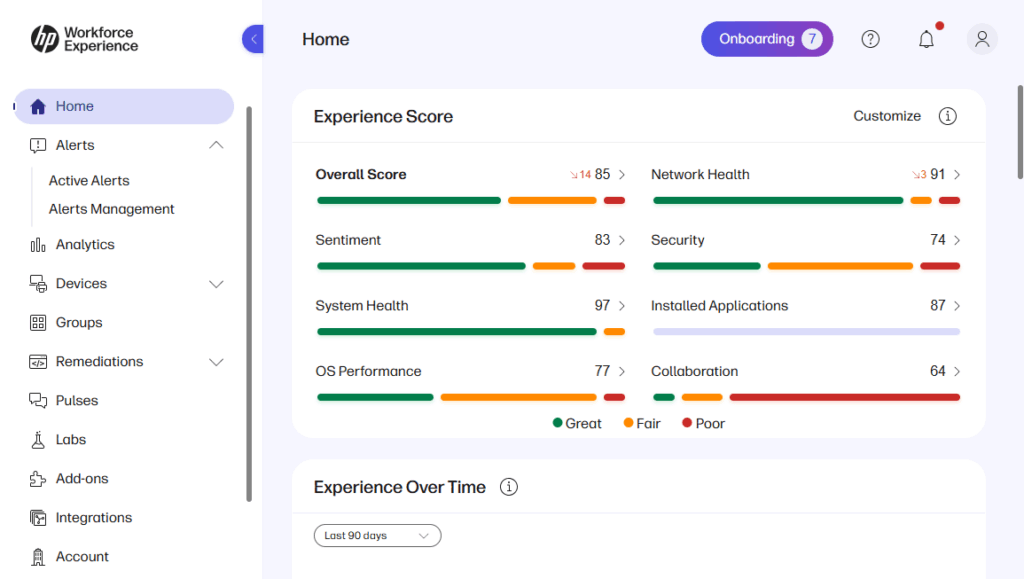Expand the Remediations section
Image resolution: width=1024 pixels, height=579 pixels.
[216, 361]
